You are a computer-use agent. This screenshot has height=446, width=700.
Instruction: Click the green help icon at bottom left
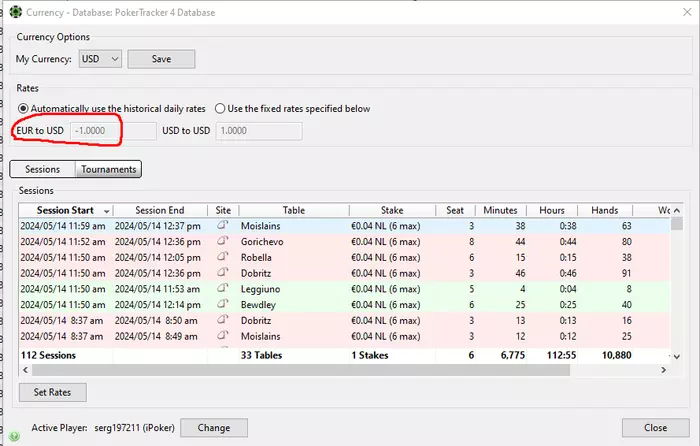(14, 436)
